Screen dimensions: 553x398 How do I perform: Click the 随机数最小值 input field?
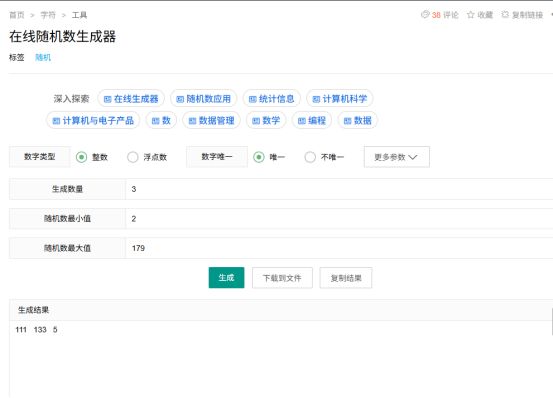[339, 219]
